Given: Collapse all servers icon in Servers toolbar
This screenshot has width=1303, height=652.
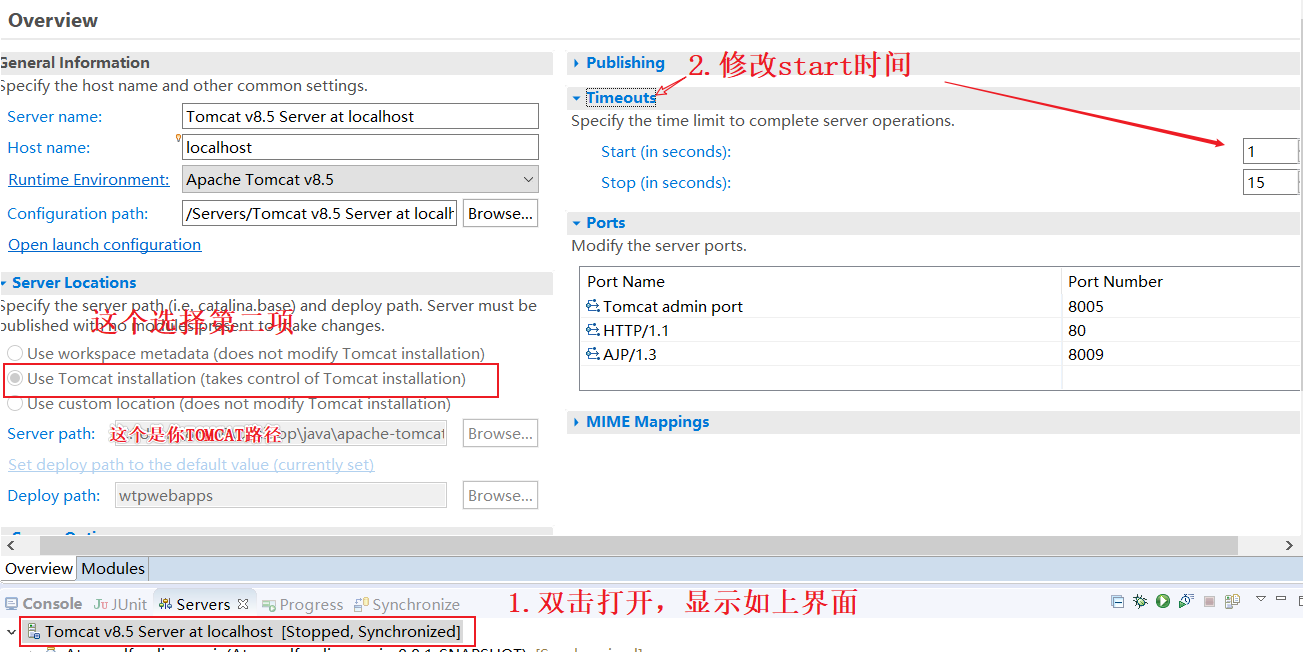Looking at the screenshot, I should point(1117,602).
